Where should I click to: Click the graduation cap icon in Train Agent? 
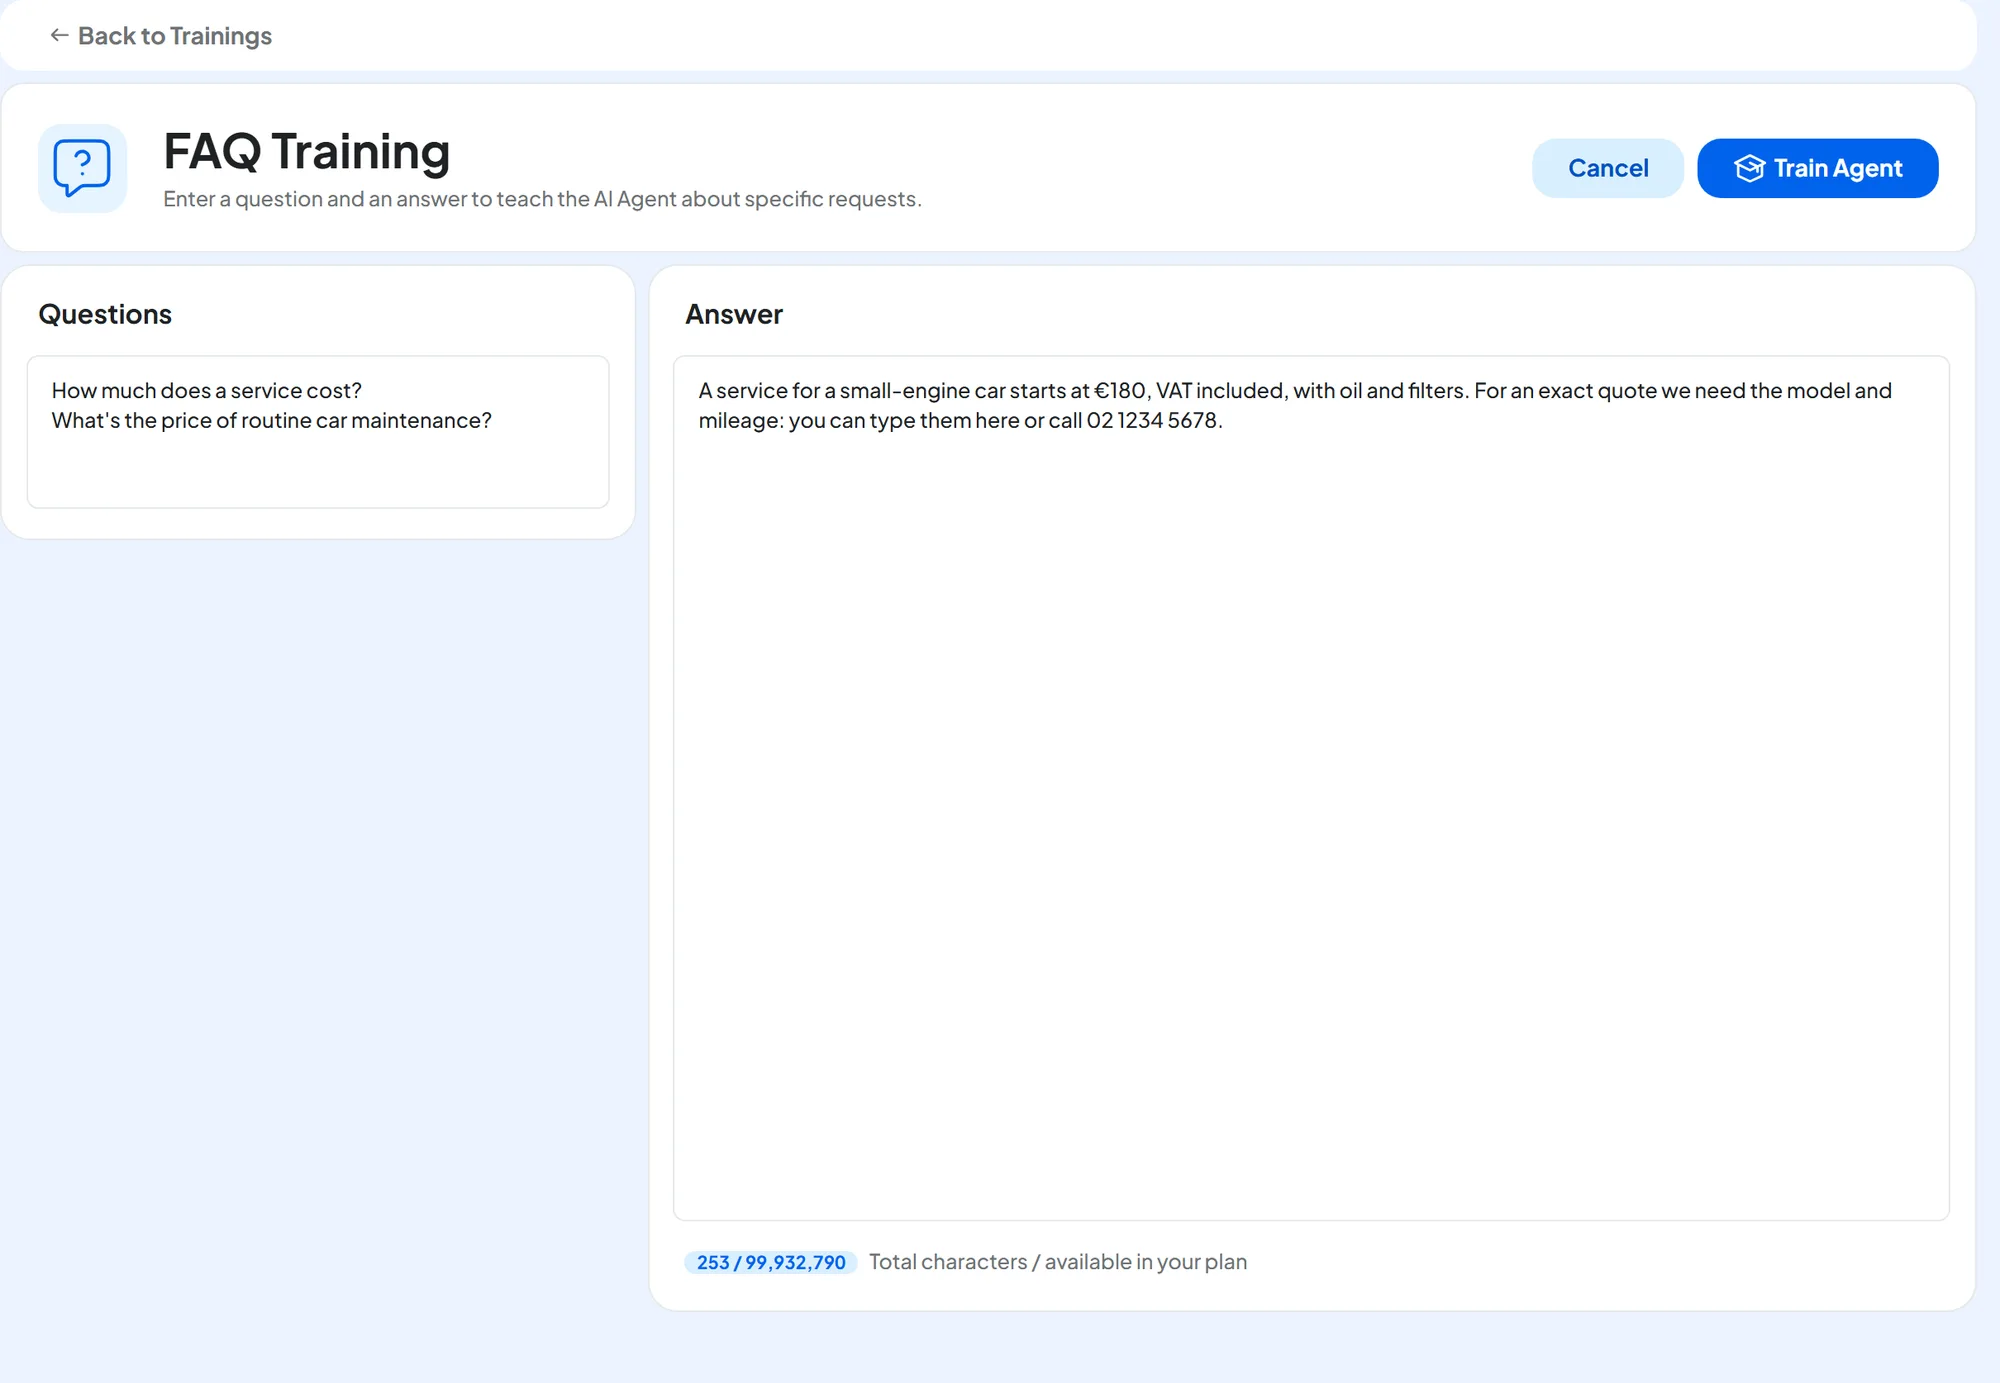(x=1749, y=168)
